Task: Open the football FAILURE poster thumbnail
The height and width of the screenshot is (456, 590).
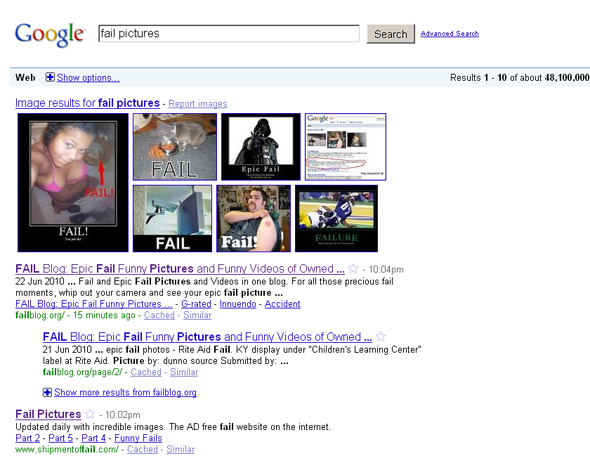Action: tap(336, 218)
